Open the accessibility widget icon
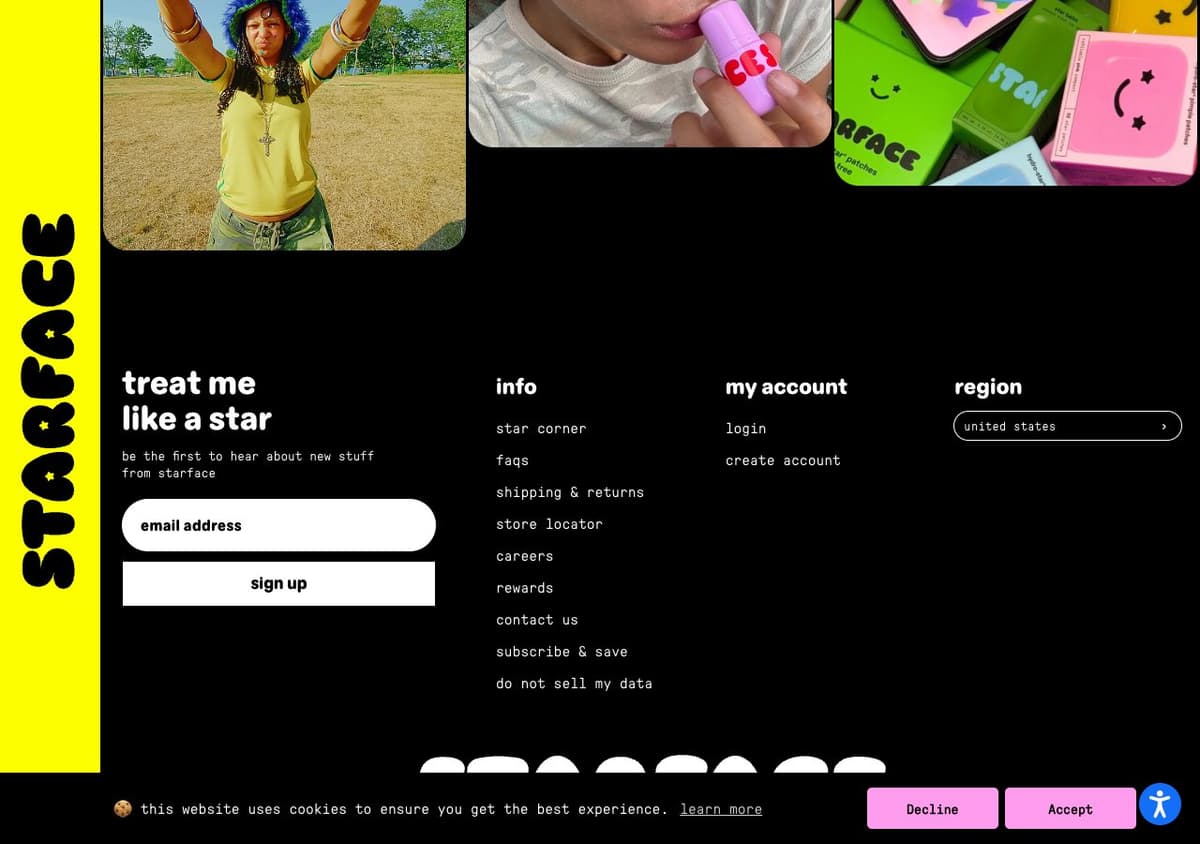The width and height of the screenshot is (1200, 844). click(x=1160, y=804)
